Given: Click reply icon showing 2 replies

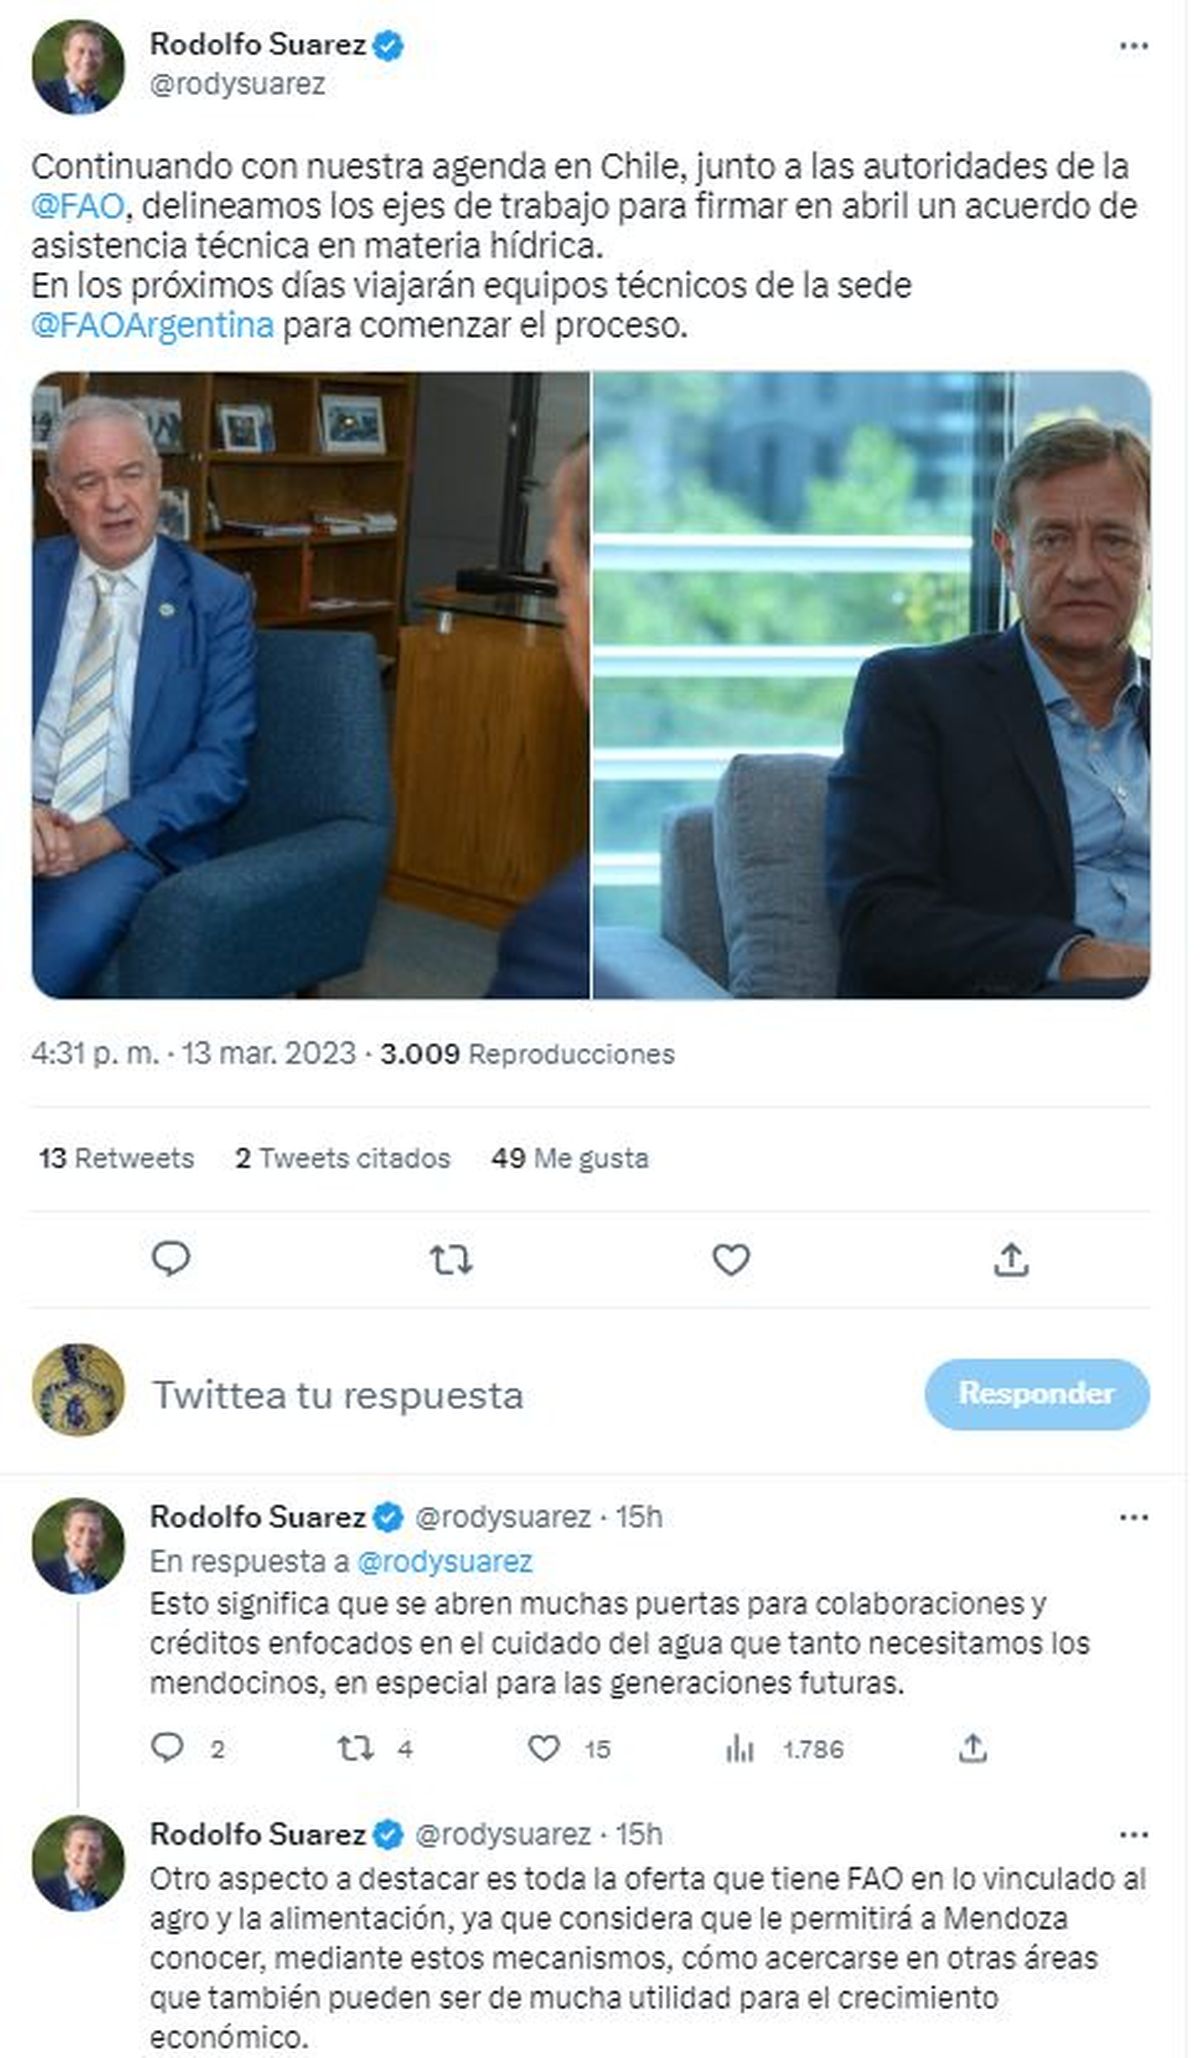Looking at the screenshot, I should pyautogui.click(x=168, y=1748).
